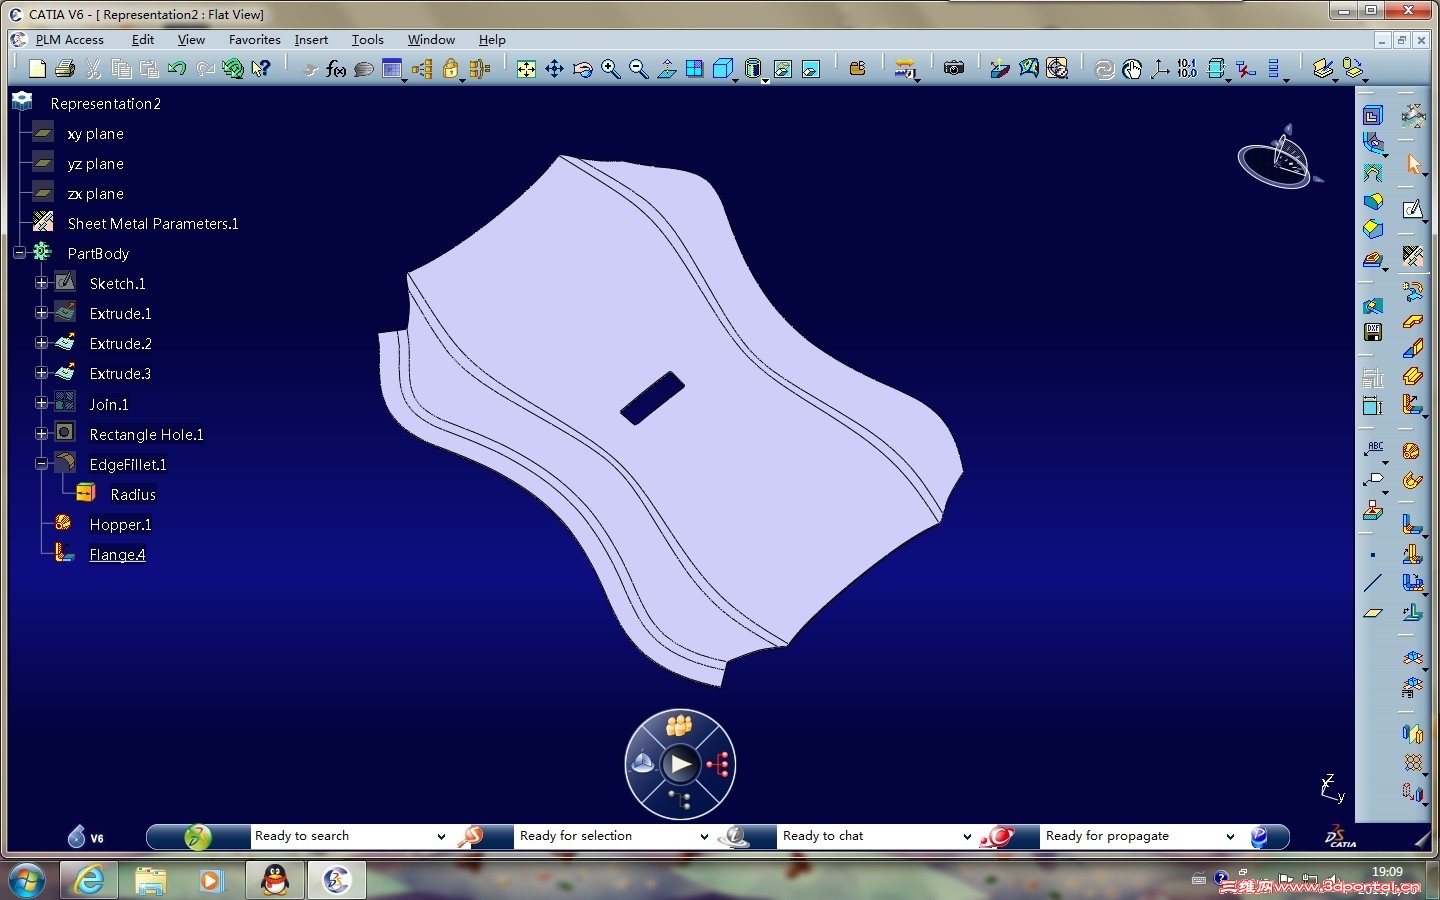
Task: Select the yz plane tree item
Action: (x=95, y=164)
